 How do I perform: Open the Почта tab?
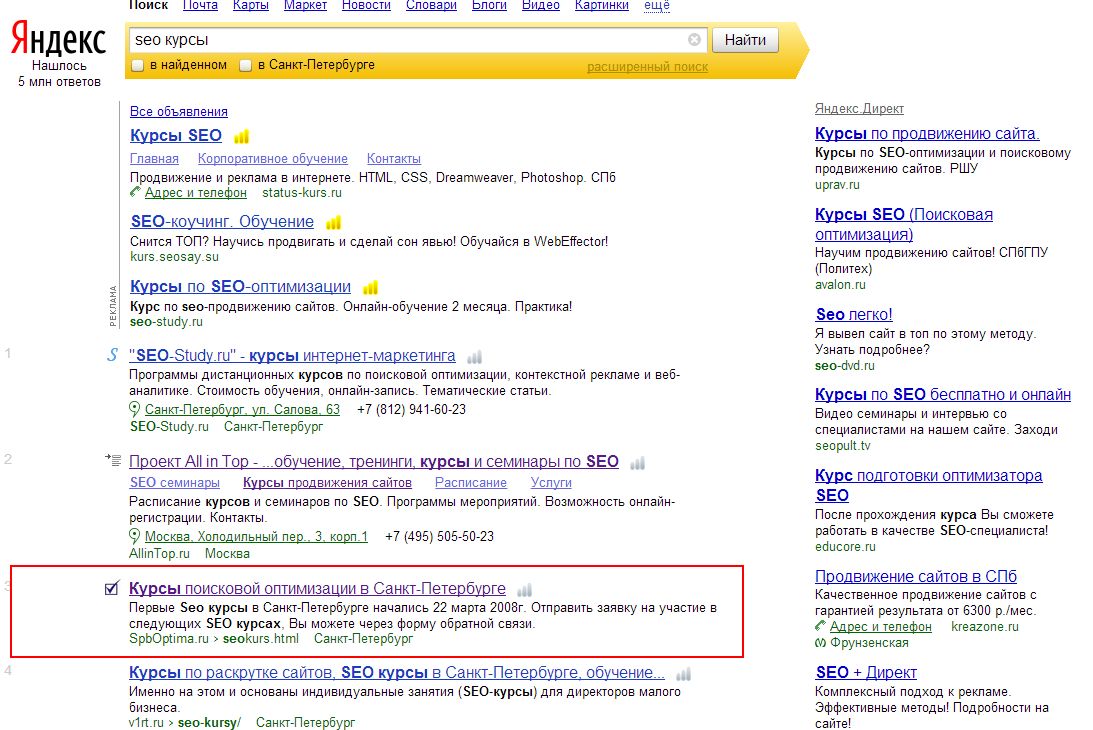click(200, 6)
